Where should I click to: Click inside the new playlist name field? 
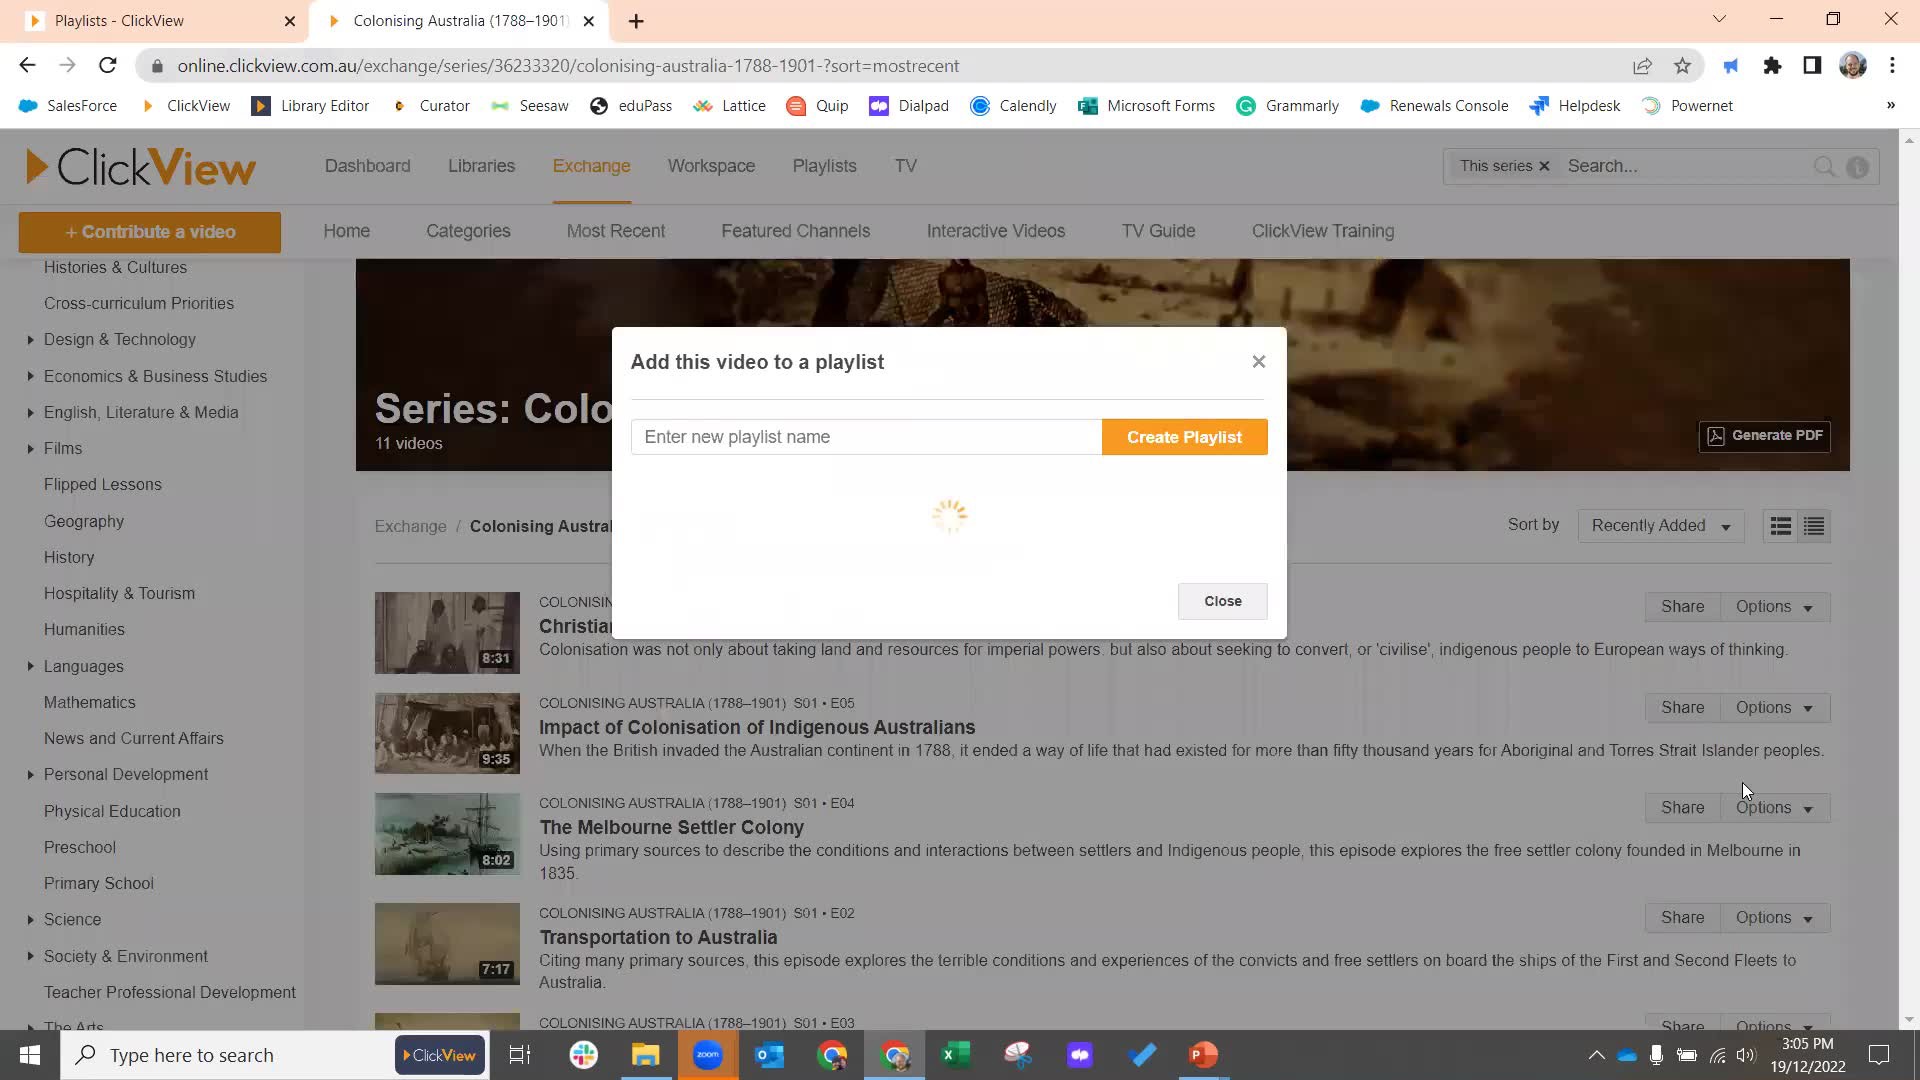click(x=866, y=436)
